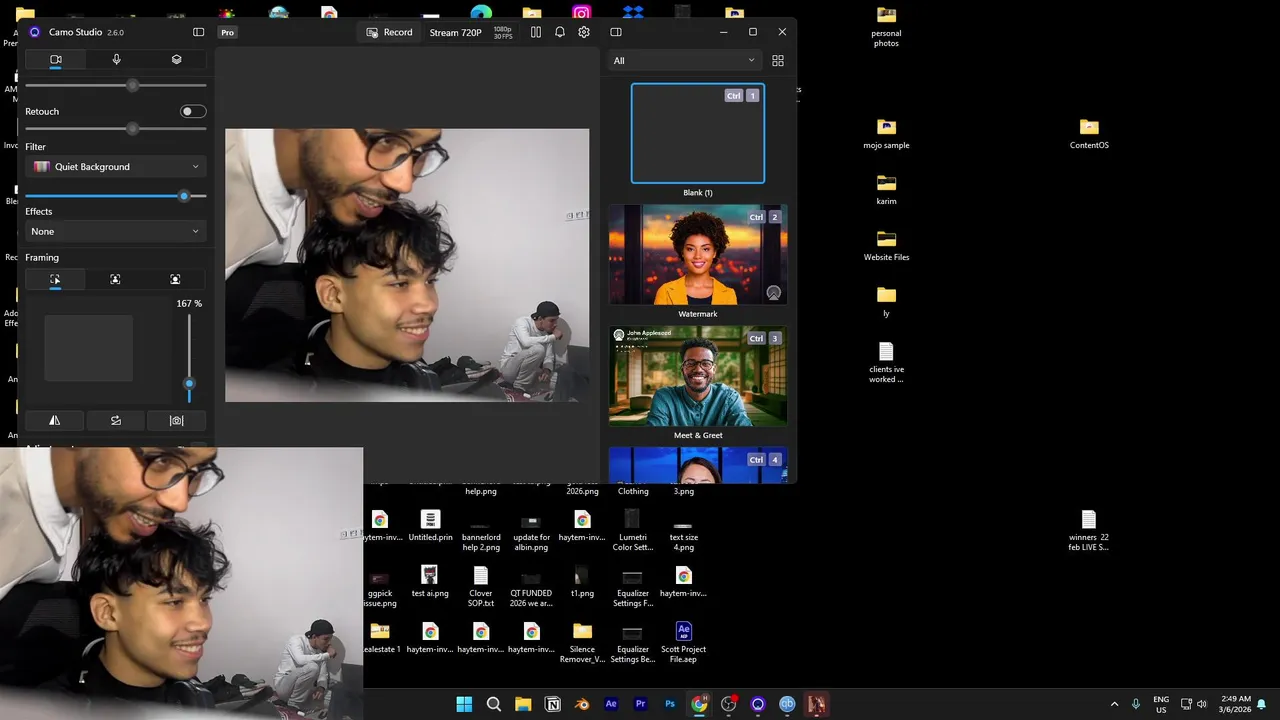Screen dimensions: 1280x720
Task: Open File Explorer from taskbar
Action: pyautogui.click(x=523, y=704)
